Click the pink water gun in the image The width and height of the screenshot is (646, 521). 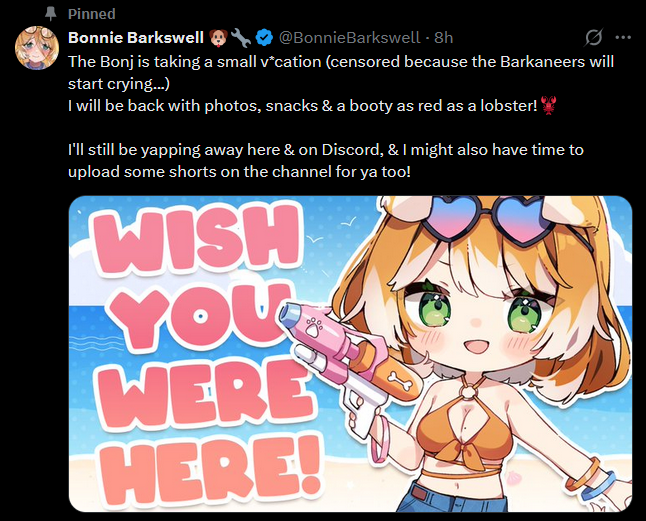[350, 360]
